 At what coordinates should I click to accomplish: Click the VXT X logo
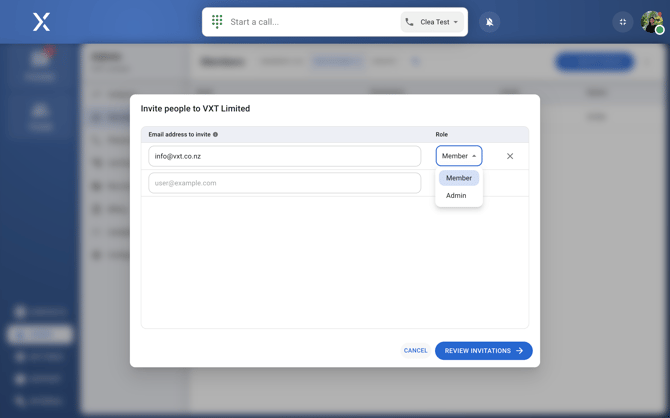(x=41, y=22)
